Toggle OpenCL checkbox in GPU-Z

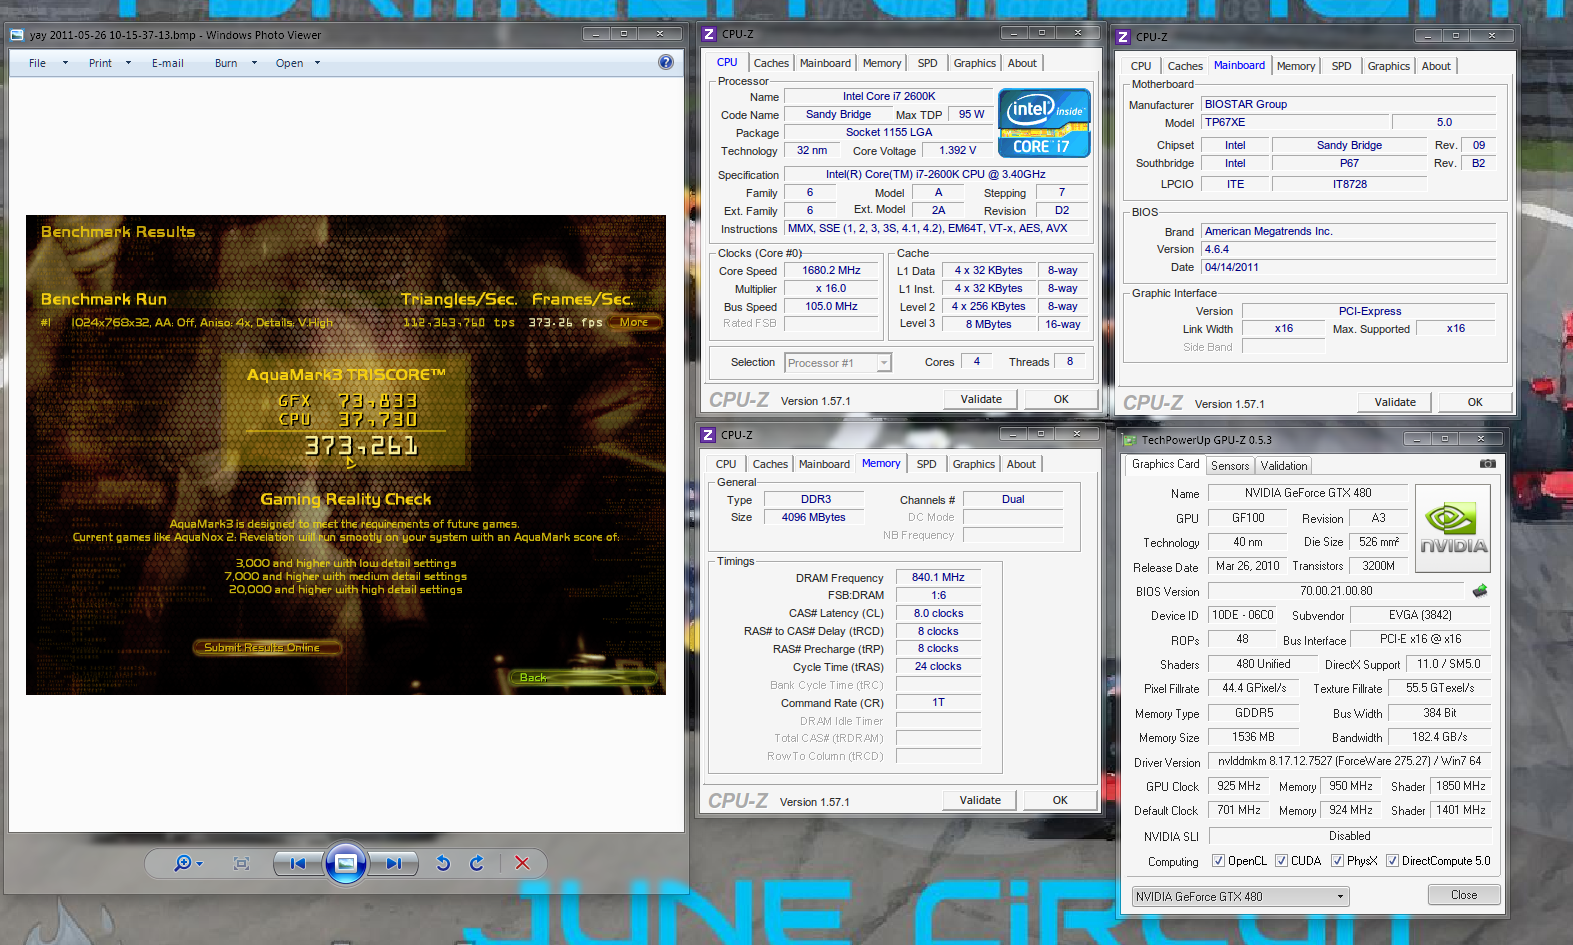tap(1218, 861)
